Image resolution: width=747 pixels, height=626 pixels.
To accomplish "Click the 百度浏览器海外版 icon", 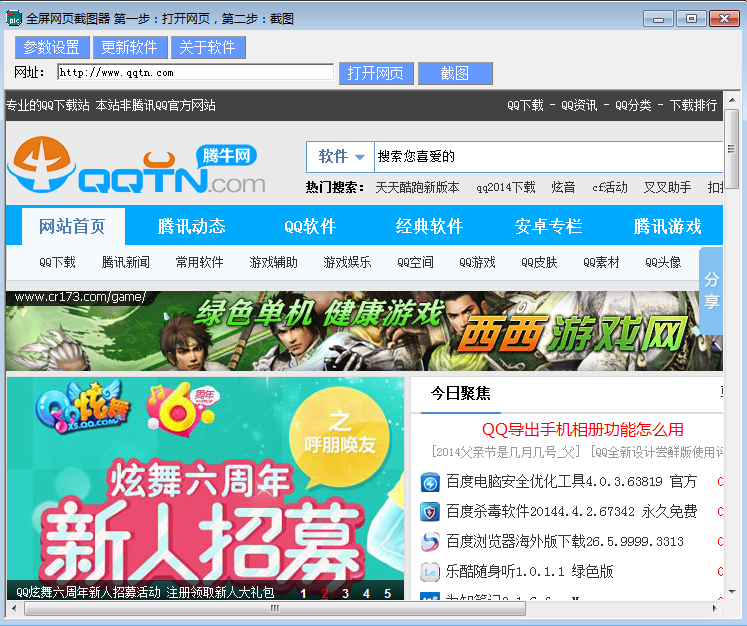I will coord(430,542).
